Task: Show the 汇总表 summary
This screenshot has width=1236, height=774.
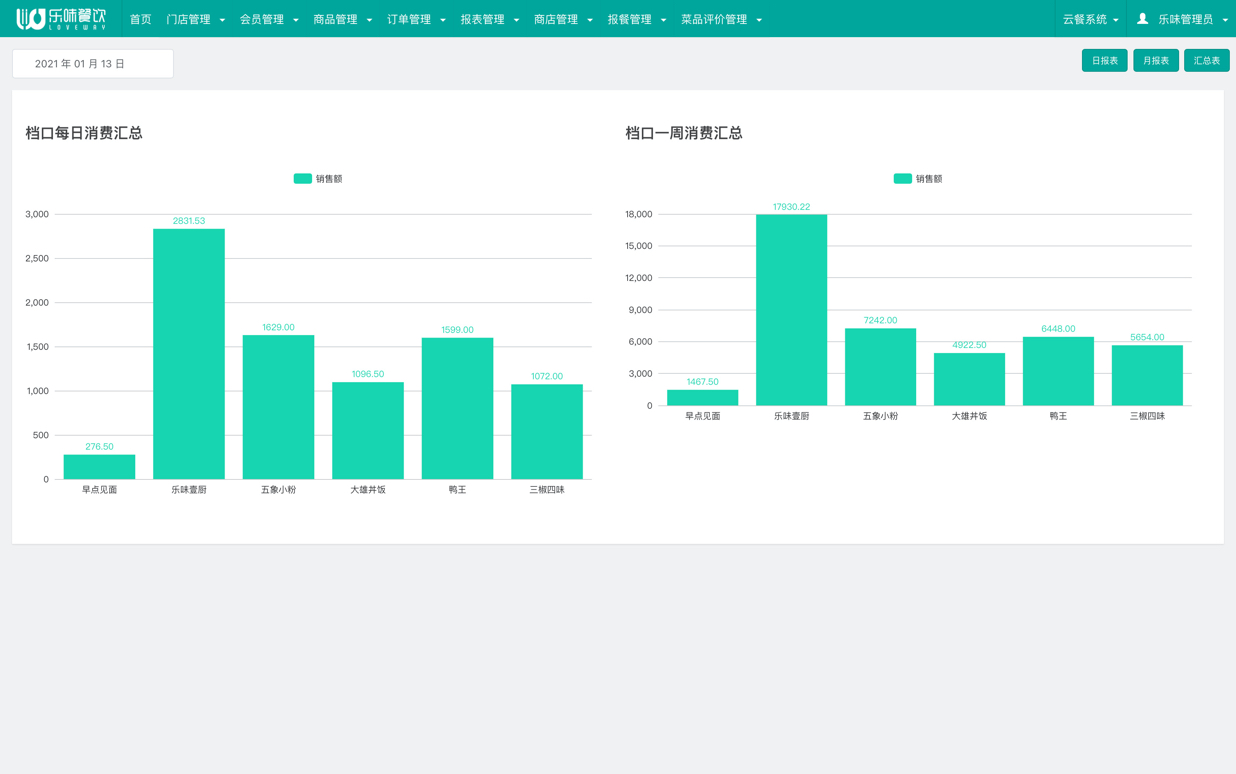Action: click(1207, 61)
